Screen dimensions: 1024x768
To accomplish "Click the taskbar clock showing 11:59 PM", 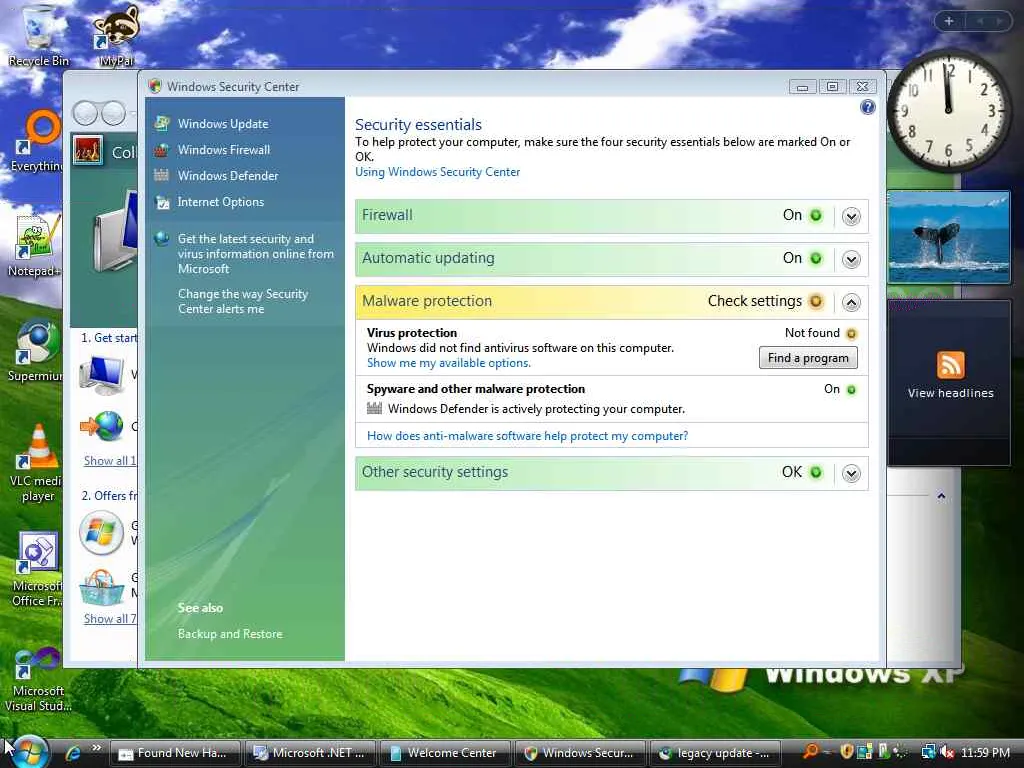I will pyautogui.click(x=985, y=752).
